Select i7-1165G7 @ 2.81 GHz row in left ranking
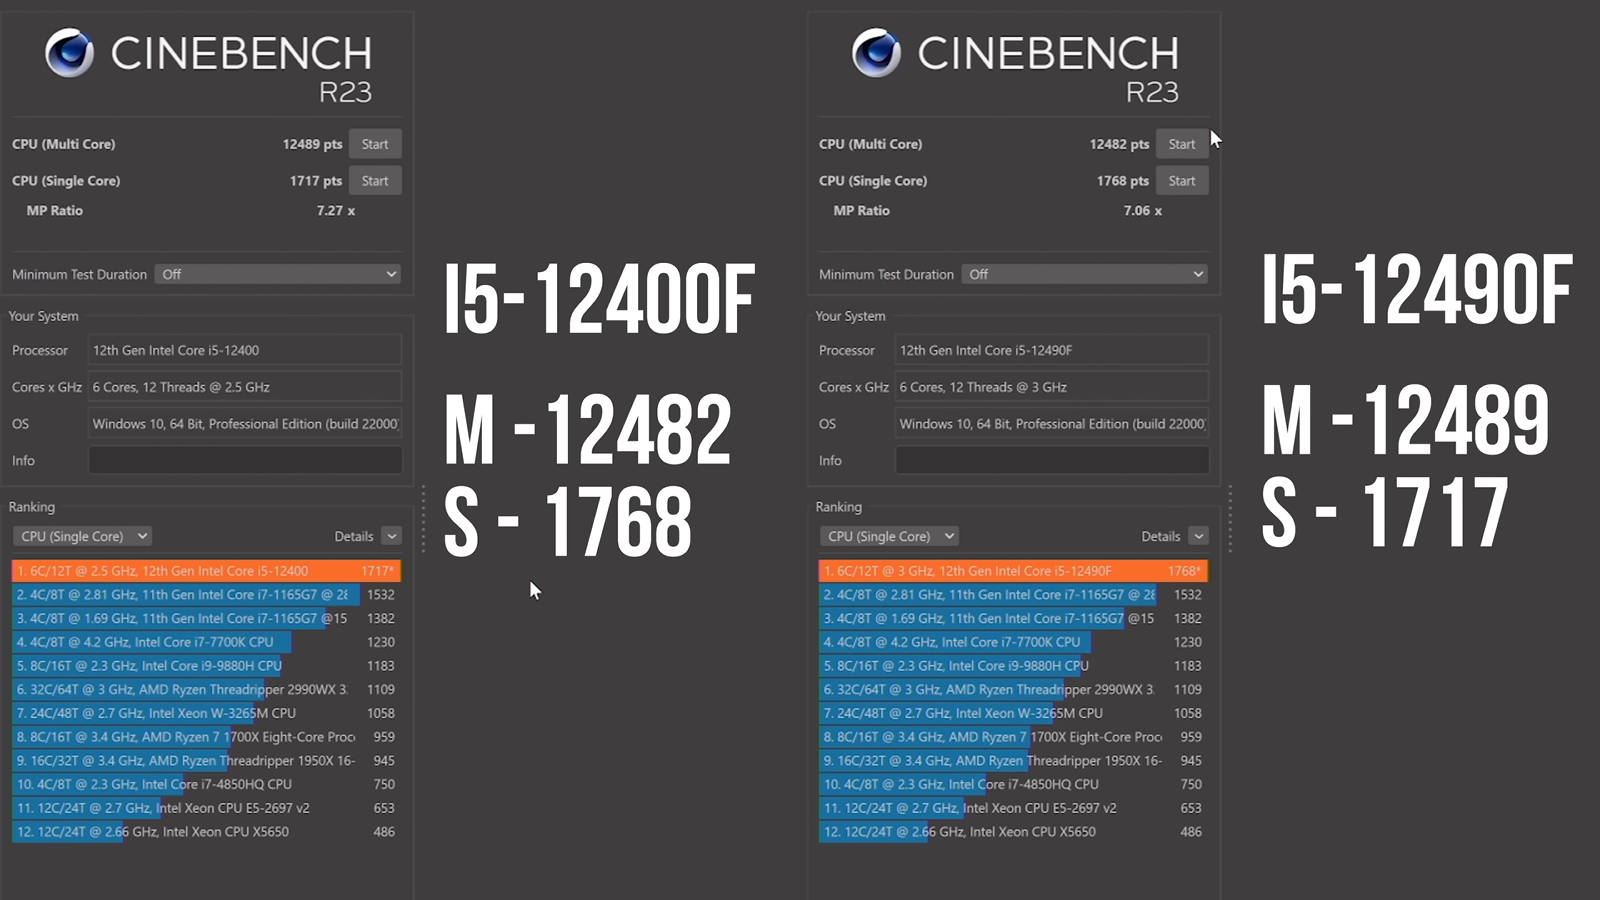1600x900 pixels. click(206, 594)
